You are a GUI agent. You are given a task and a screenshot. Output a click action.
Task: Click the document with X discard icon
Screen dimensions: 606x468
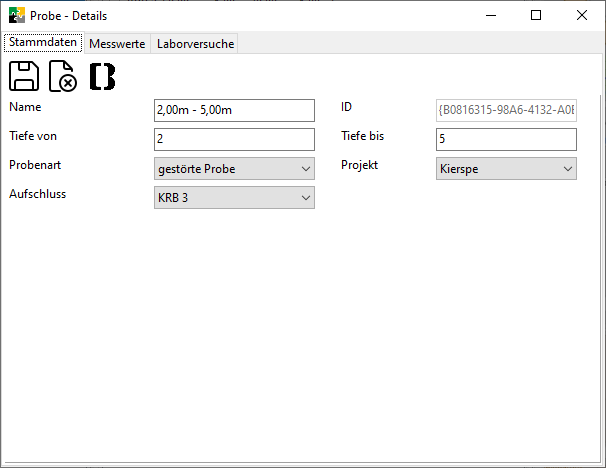(x=63, y=77)
